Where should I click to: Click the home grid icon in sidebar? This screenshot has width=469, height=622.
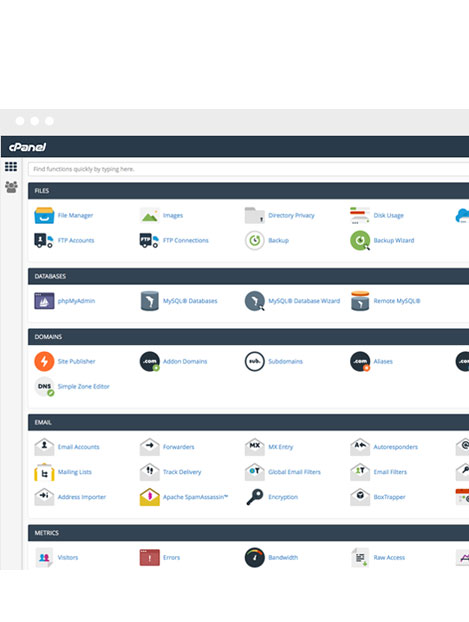11,167
